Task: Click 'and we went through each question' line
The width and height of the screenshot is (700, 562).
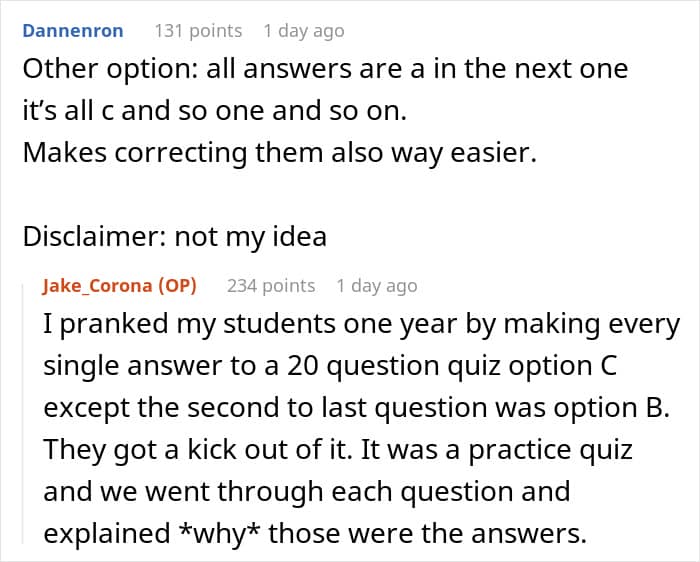Action: (x=307, y=491)
